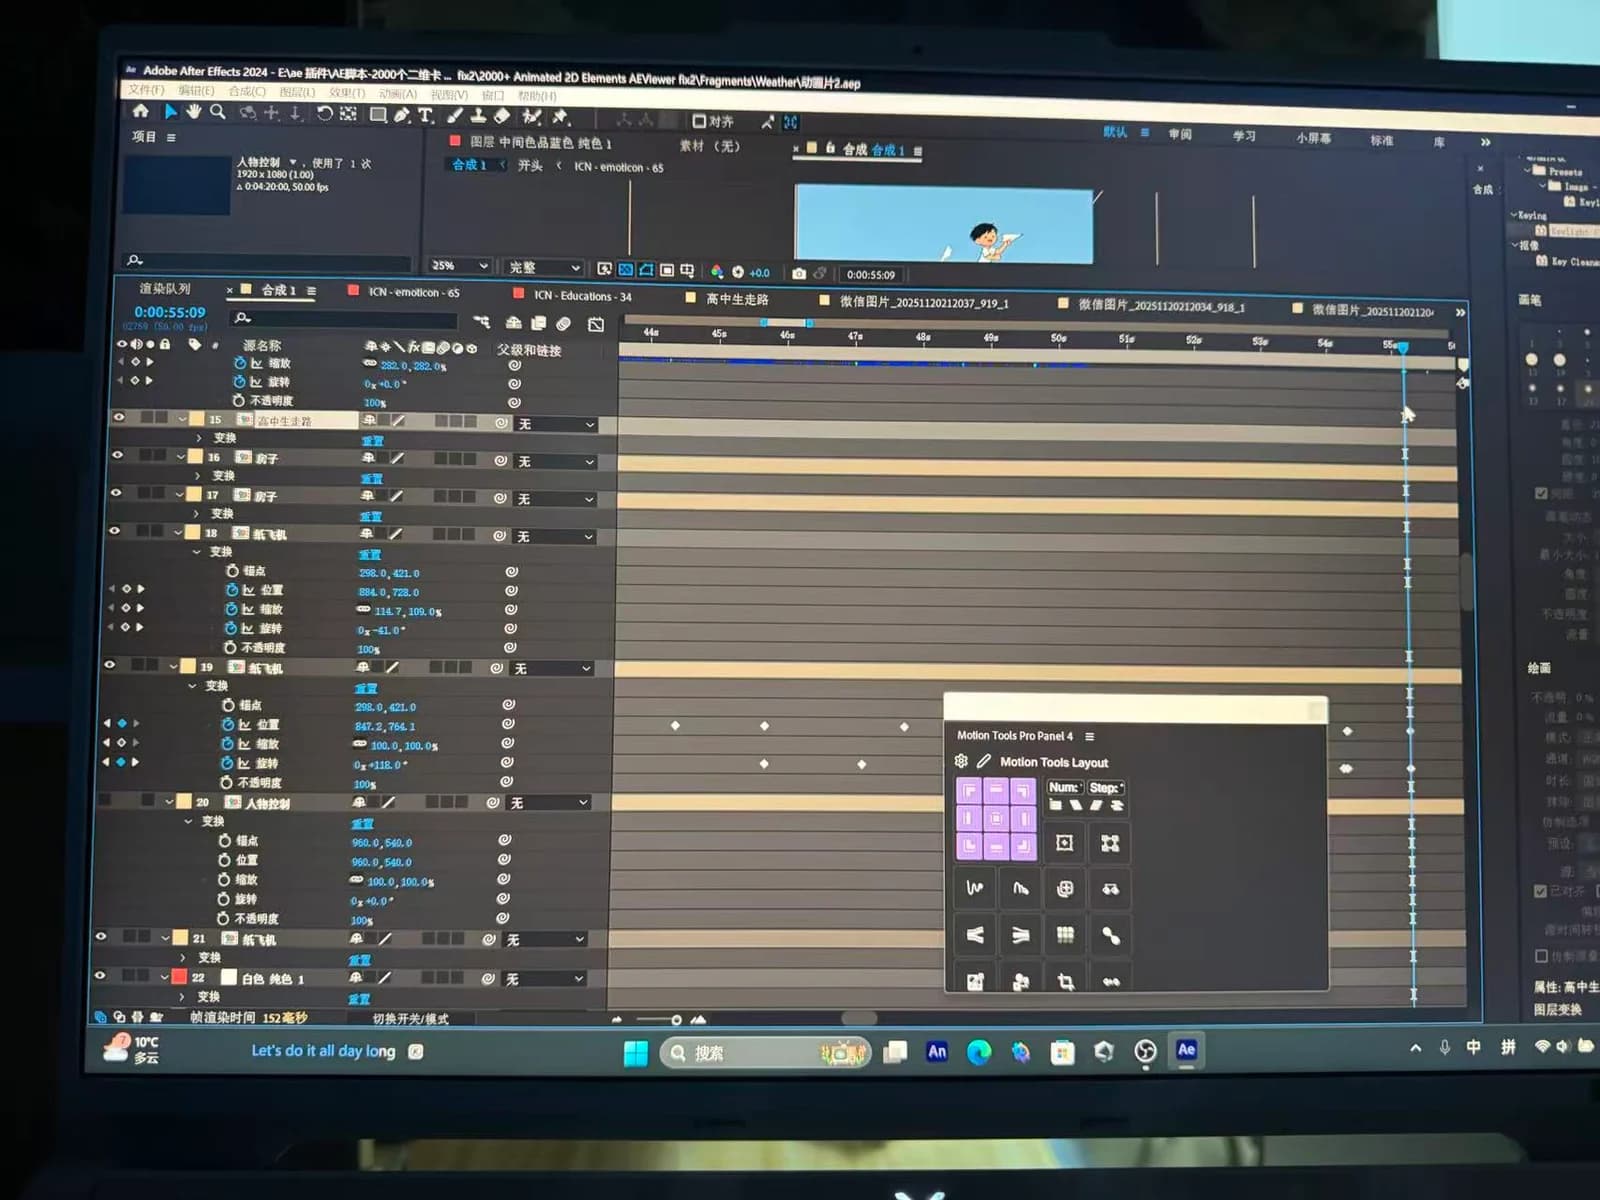
Task: Click the current time 0:00:55:09 display
Action: pos(170,313)
